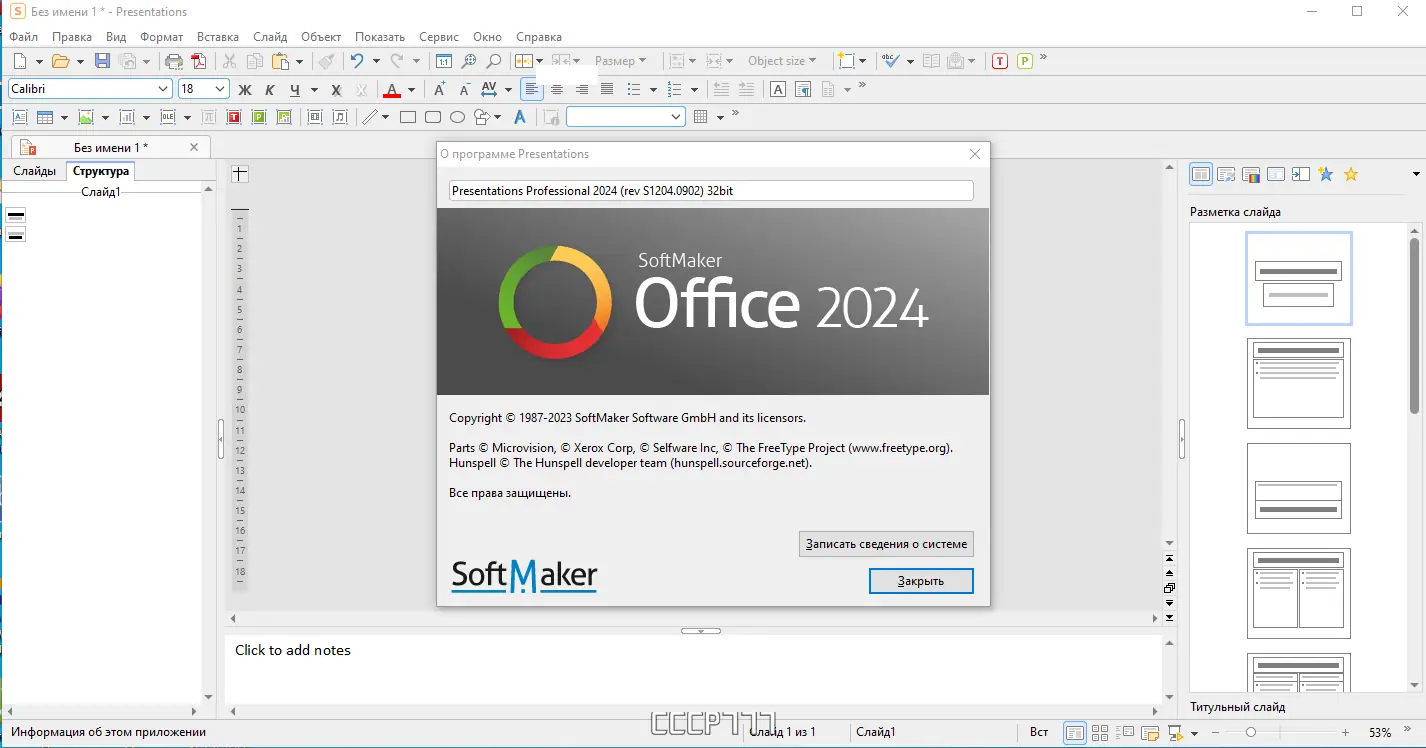
Task: Select the title slide layout thumbnail
Action: (1298, 278)
